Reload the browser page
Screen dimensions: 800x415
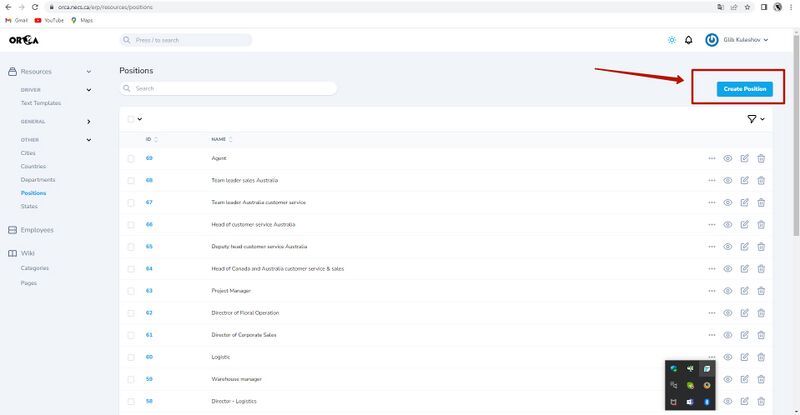35,7
